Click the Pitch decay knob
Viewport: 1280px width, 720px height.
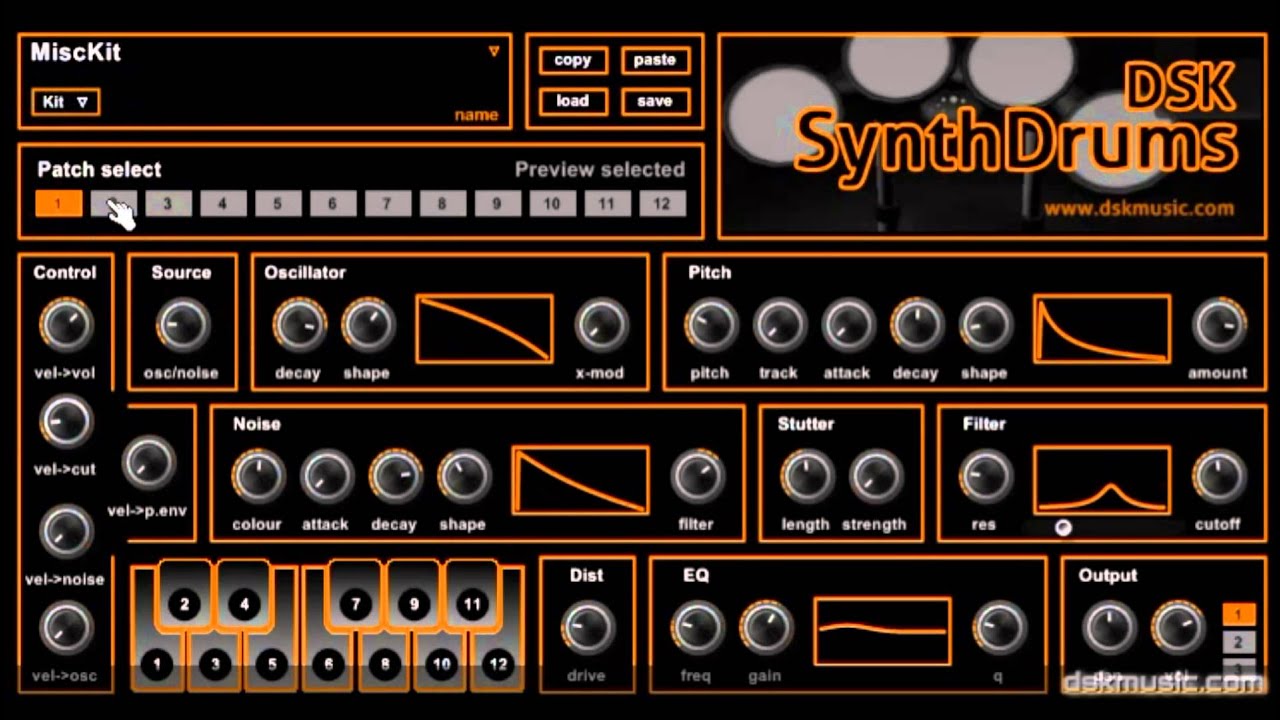(x=916, y=325)
